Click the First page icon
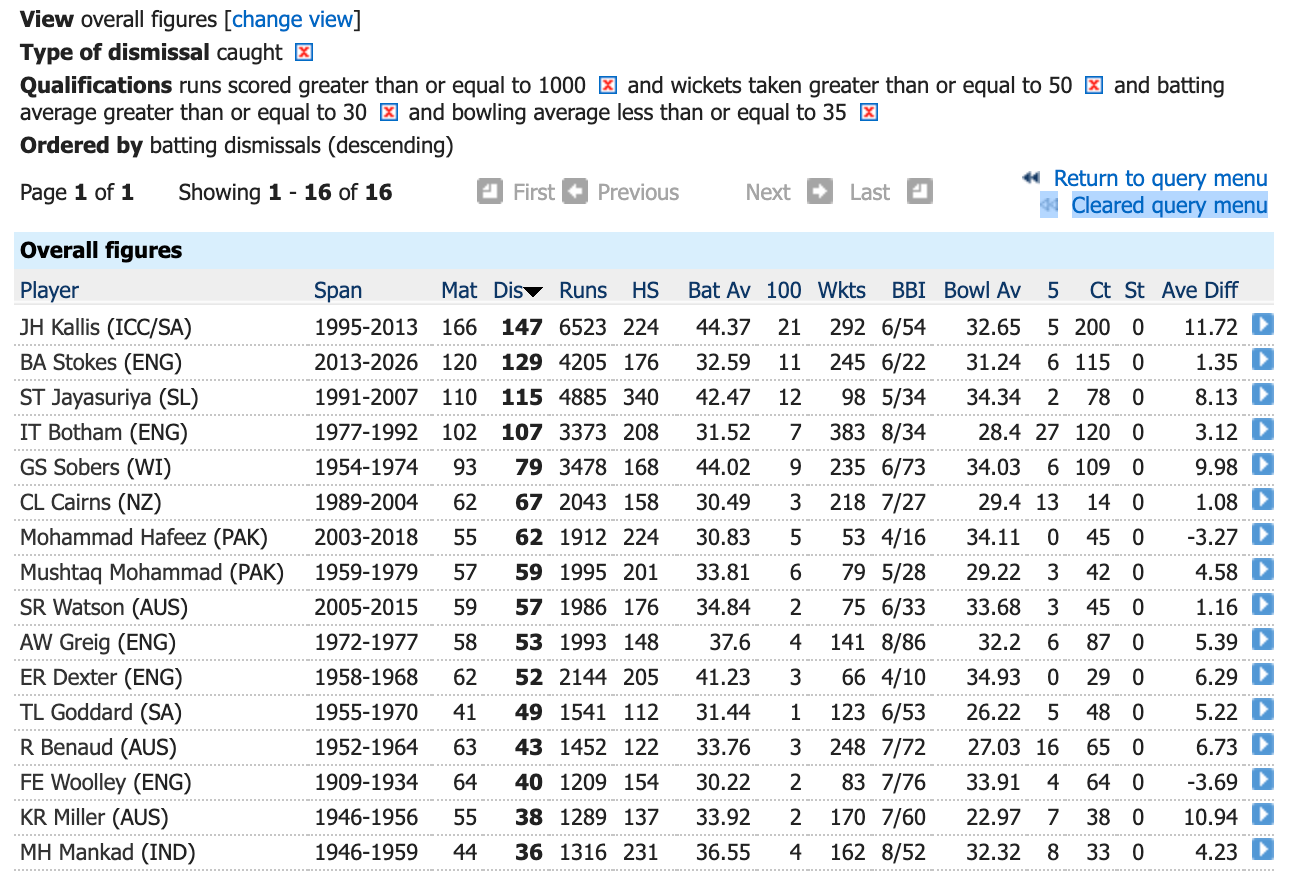Viewport: 1292px width, 886px height. tap(490, 191)
